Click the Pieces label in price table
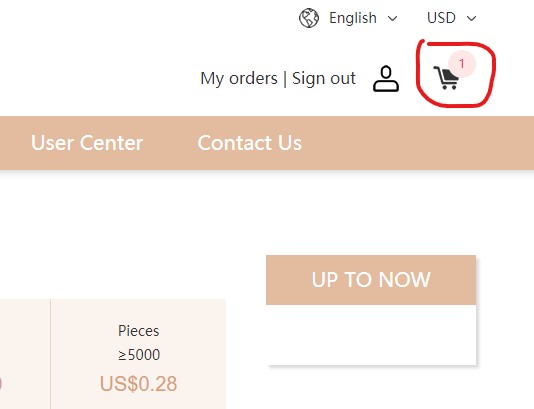The width and height of the screenshot is (534, 409). click(139, 331)
